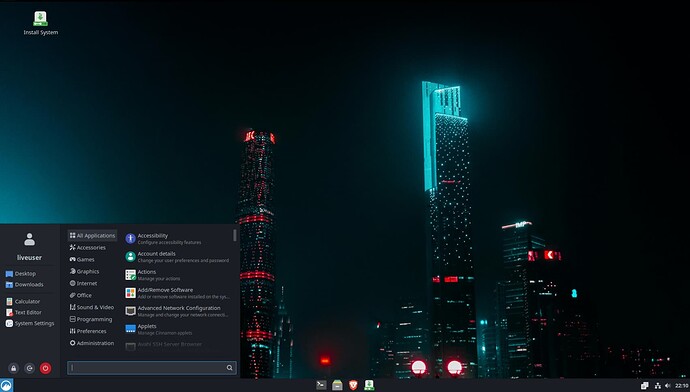
Task: Click the window overview tray icon
Action: 644,385
